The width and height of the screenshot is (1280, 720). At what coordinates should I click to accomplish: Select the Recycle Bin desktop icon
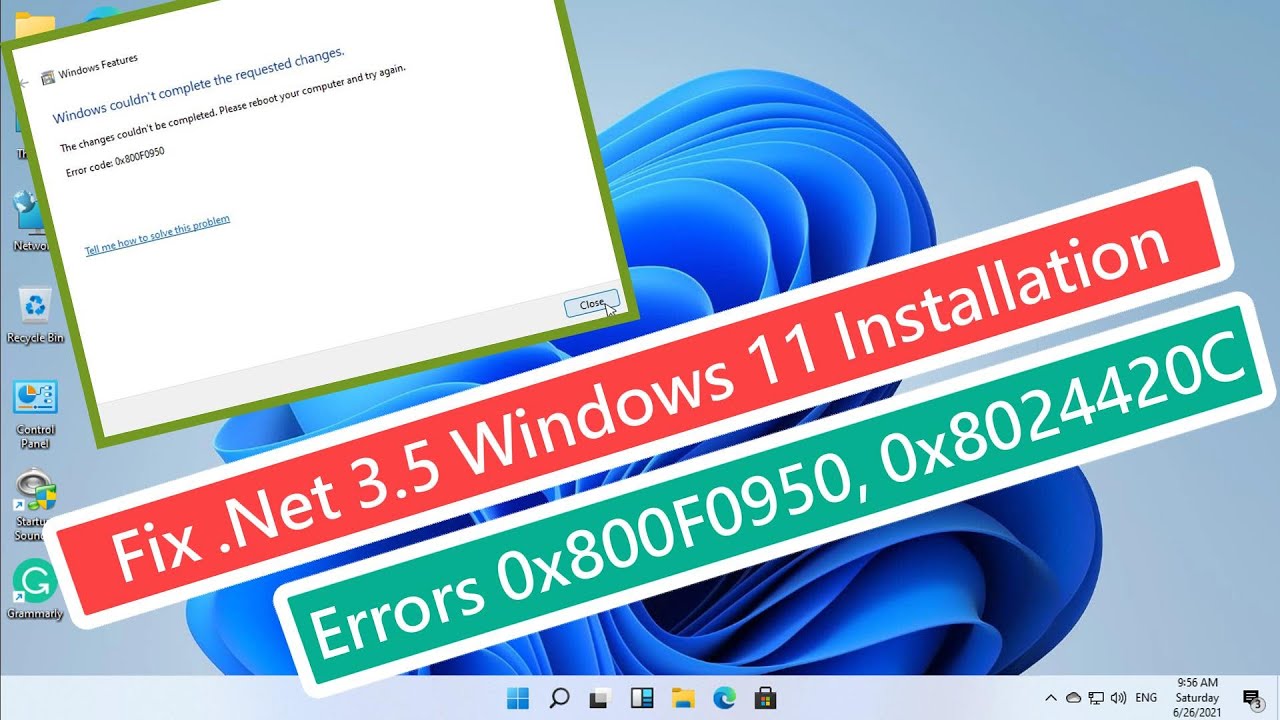pos(35,314)
